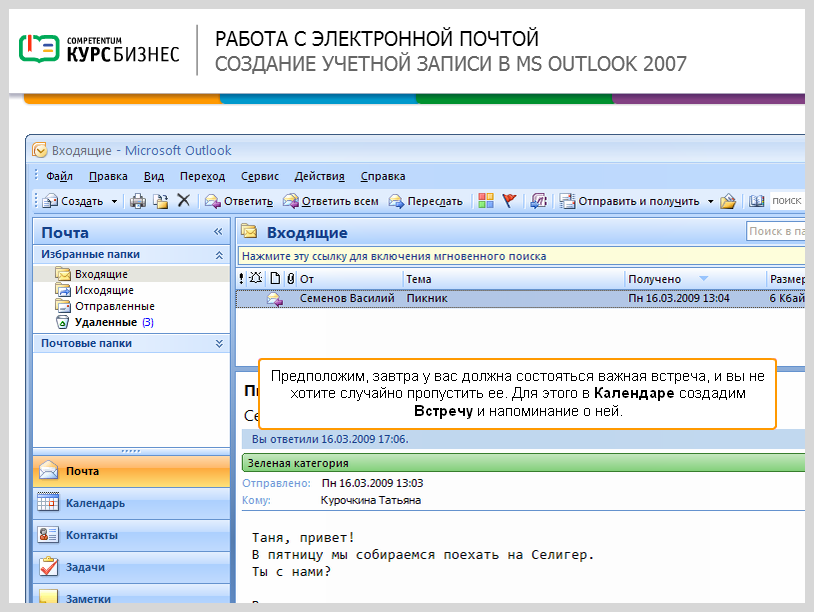
Task: Open the Правка menu
Action: tap(108, 176)
